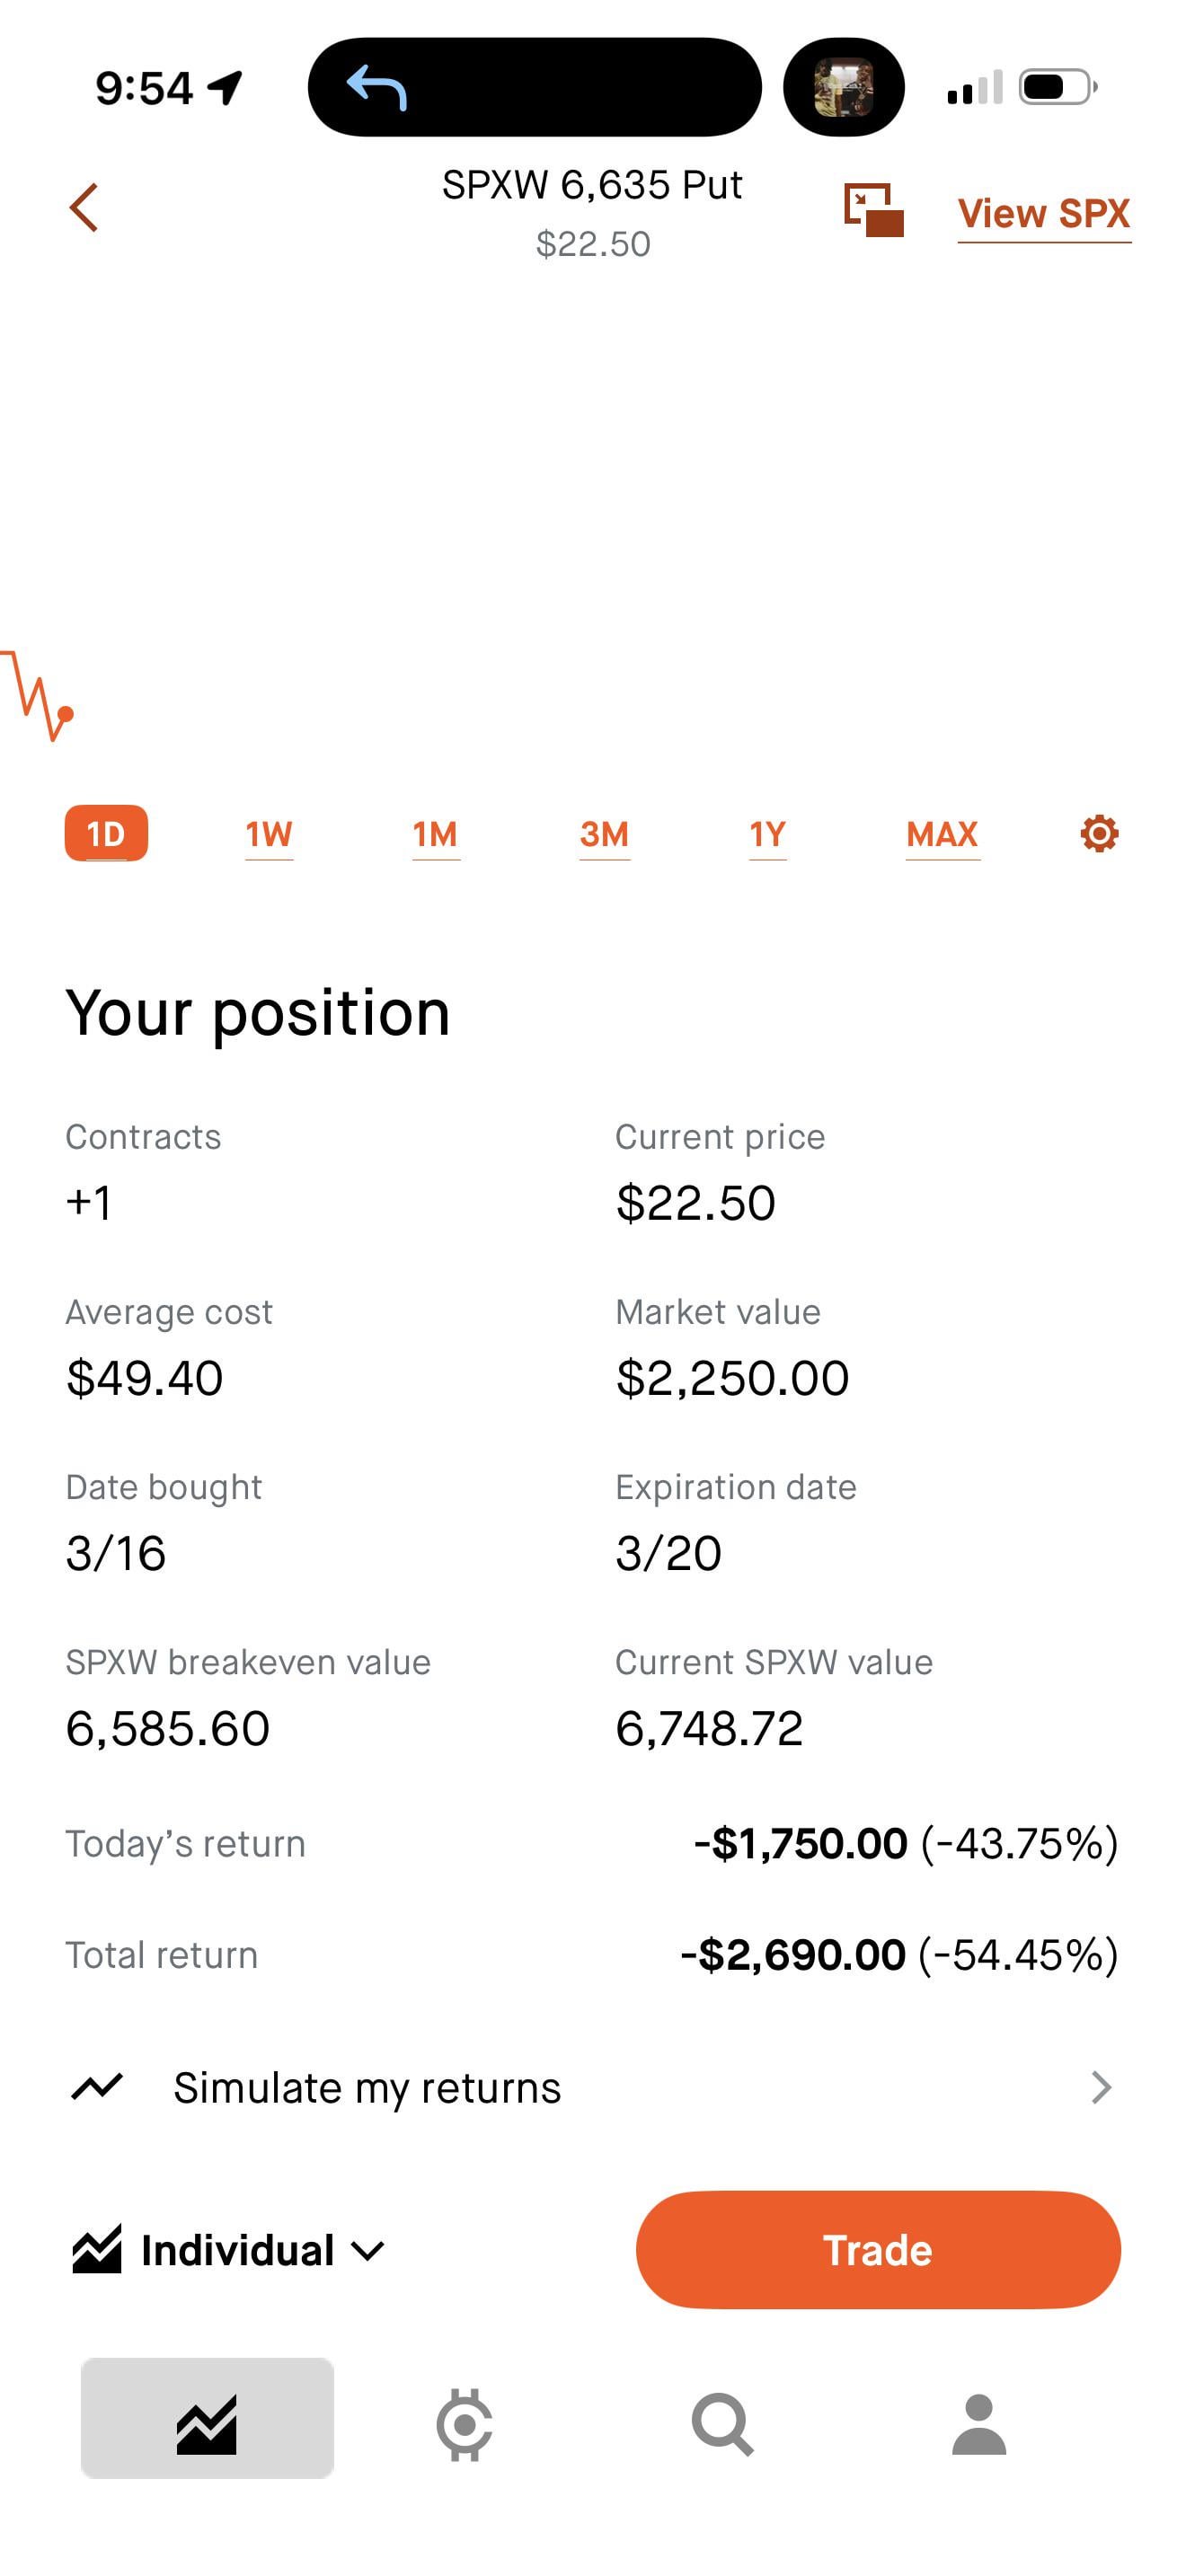This screenshot has height=2576, width=1186.
Task: Tap the iOS return arrow in Dynamic Island
Action: [377, 87]
